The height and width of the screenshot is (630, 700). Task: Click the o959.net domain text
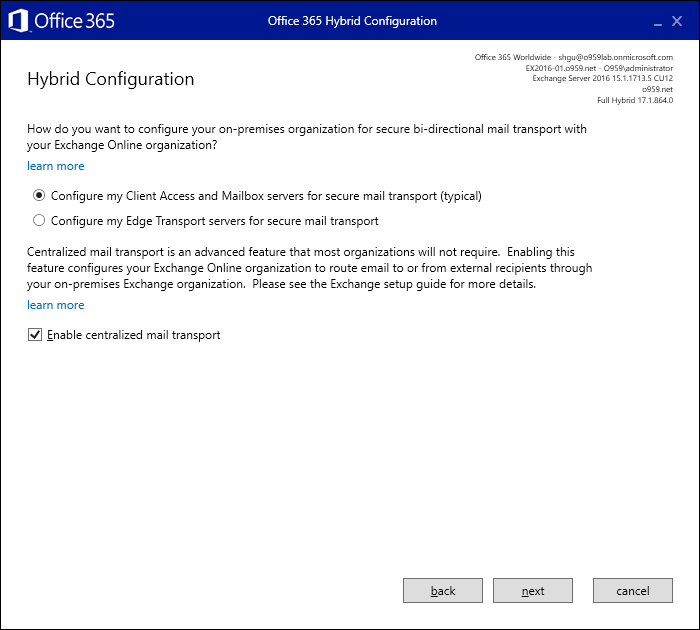tap(657, 89)
